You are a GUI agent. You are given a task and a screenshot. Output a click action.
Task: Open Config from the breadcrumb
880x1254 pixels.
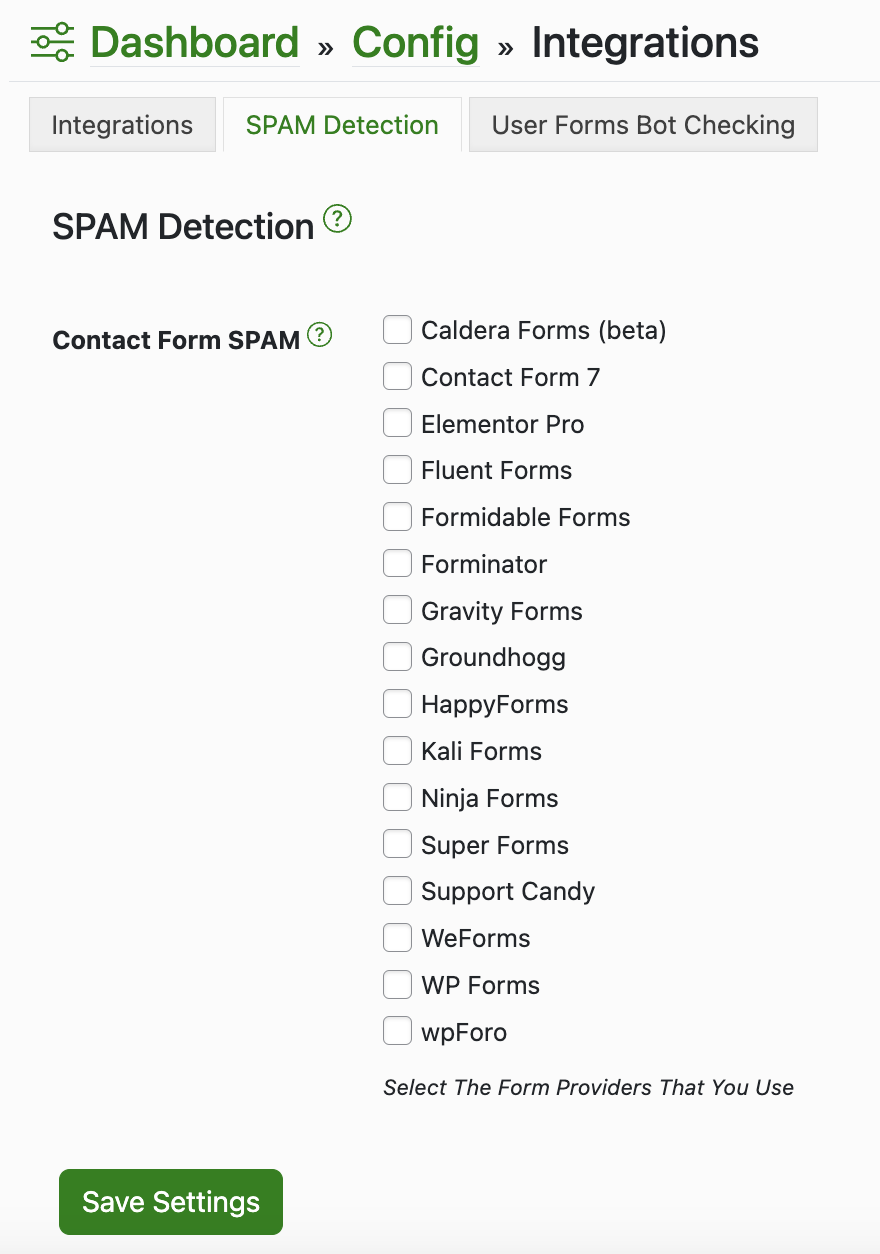tap(415, 42)
